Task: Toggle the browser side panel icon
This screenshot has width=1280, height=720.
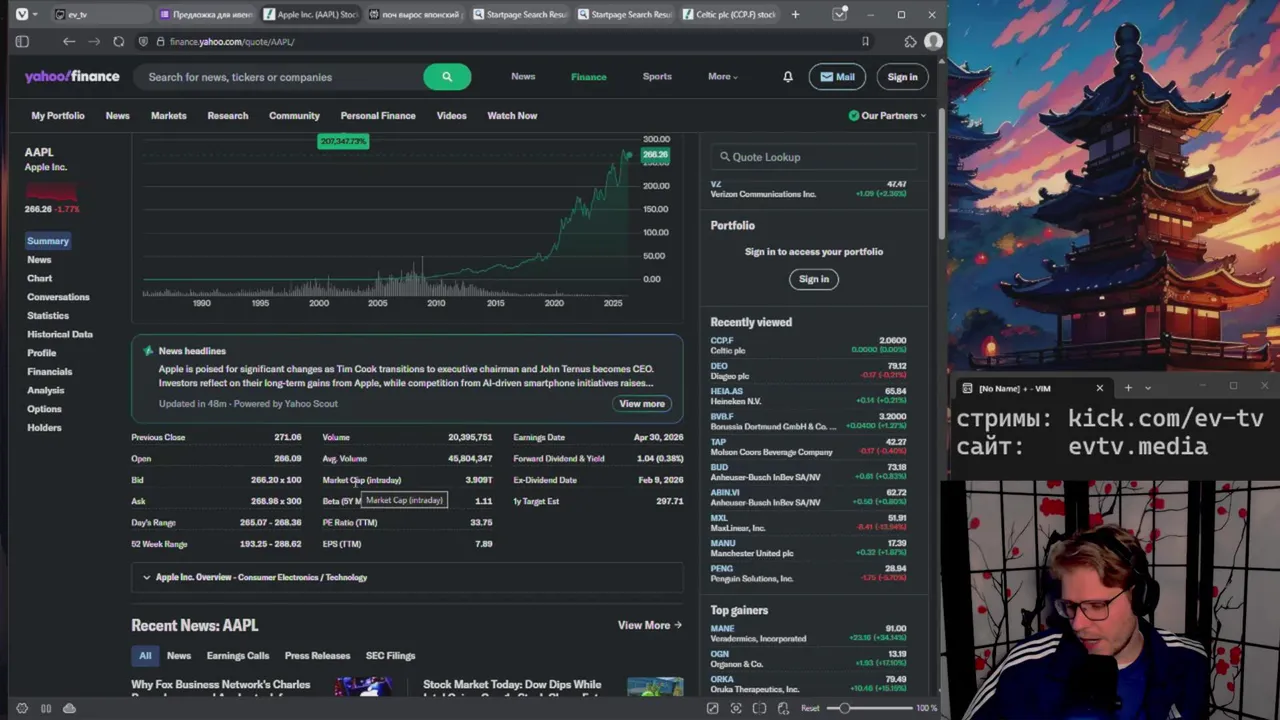Action: (22, 42)
